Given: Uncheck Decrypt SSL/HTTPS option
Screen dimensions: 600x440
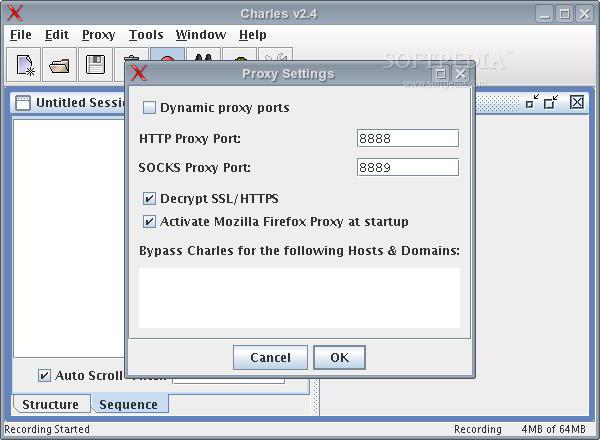Looking at the screenshot, I should [149, 199].
